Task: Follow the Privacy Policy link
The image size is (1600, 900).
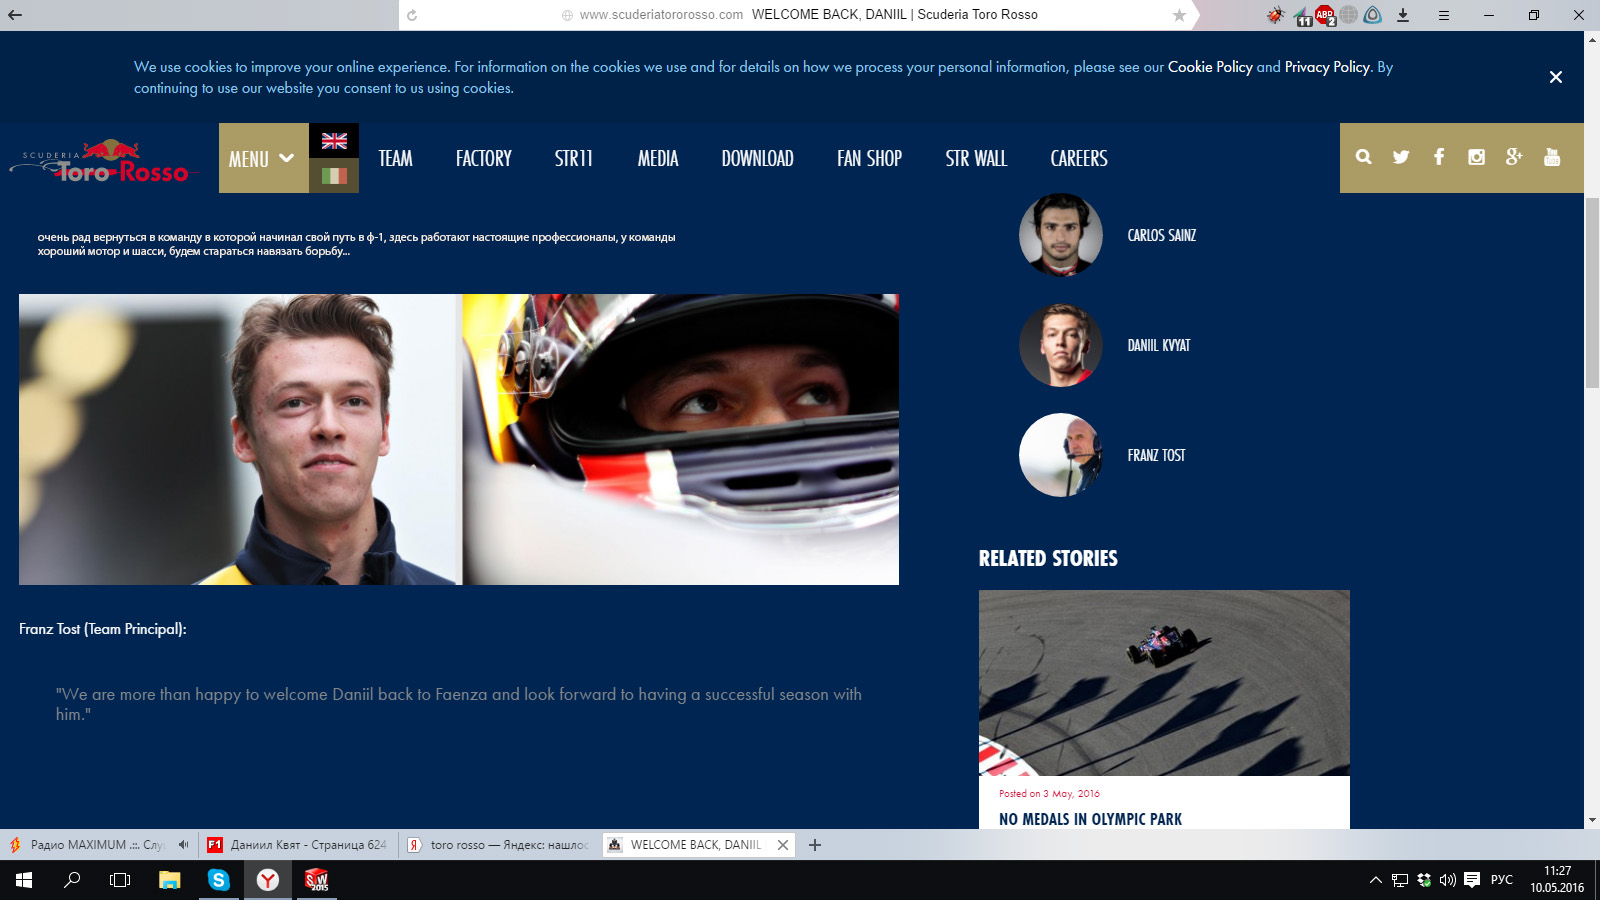Action: coord(1327,67)
